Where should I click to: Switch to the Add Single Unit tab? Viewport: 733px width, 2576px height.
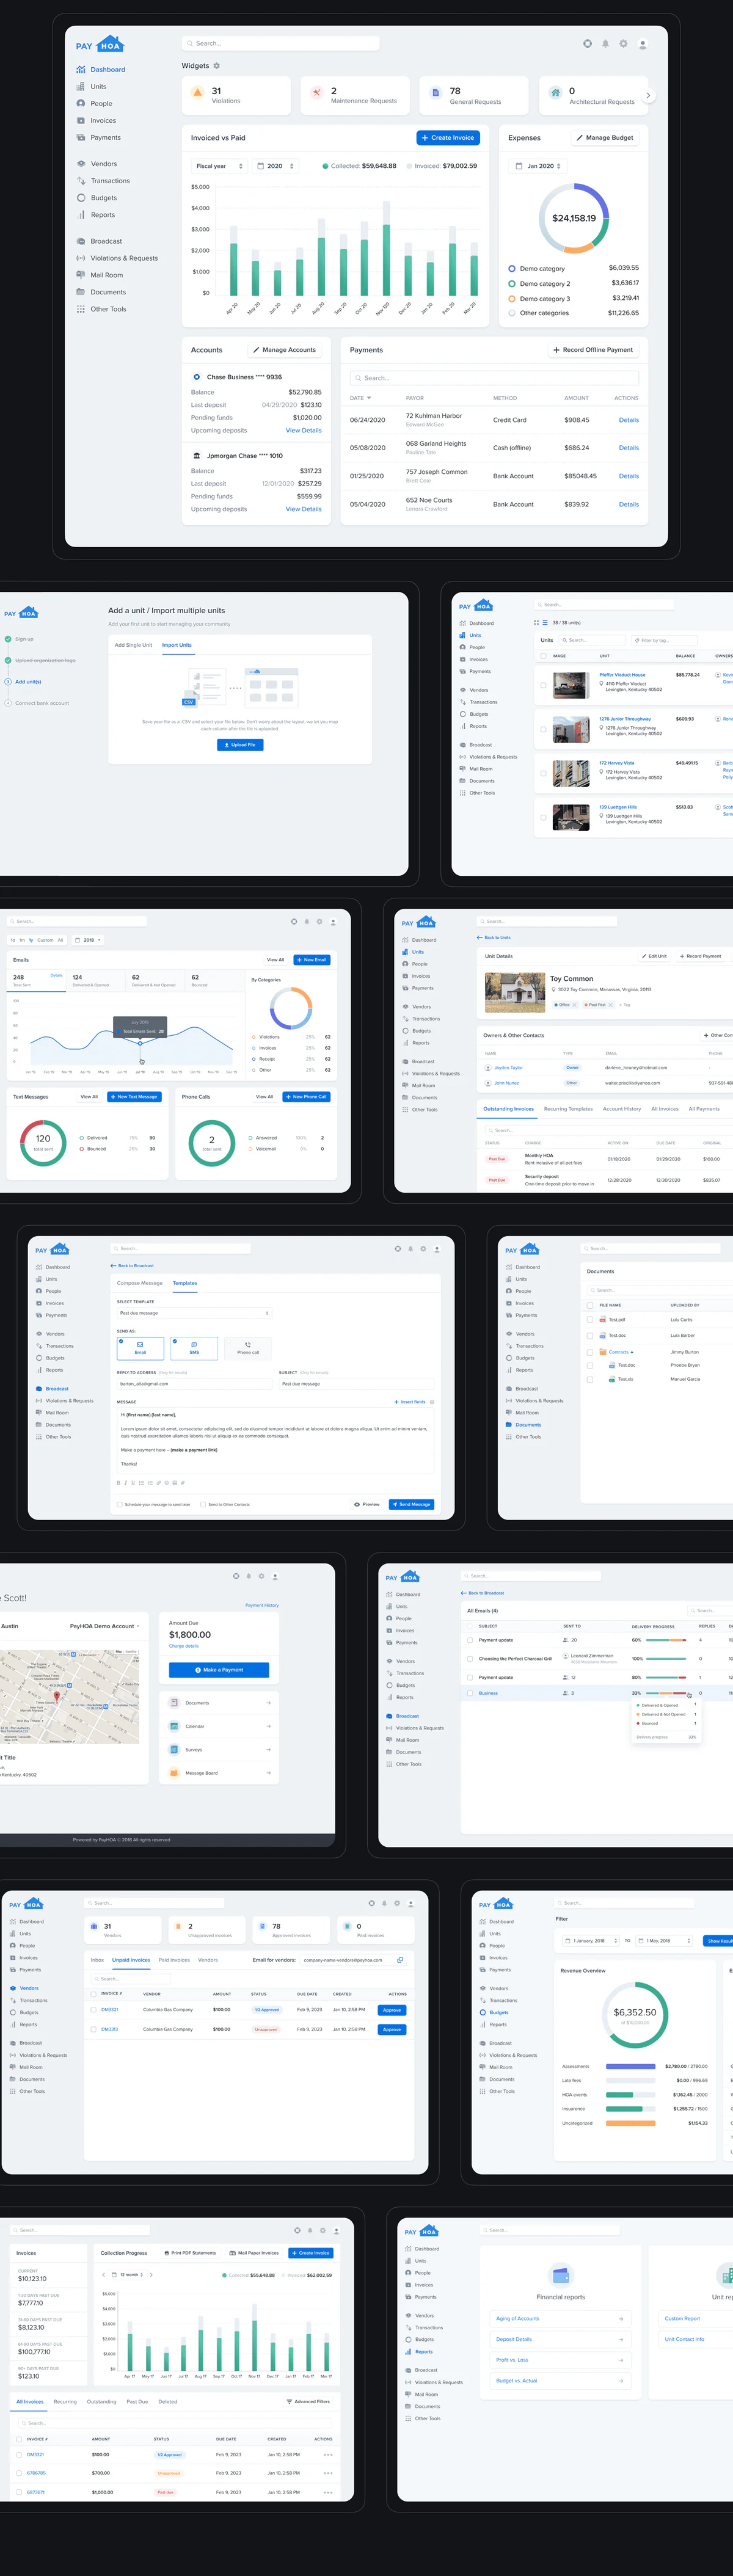point(133,645)
